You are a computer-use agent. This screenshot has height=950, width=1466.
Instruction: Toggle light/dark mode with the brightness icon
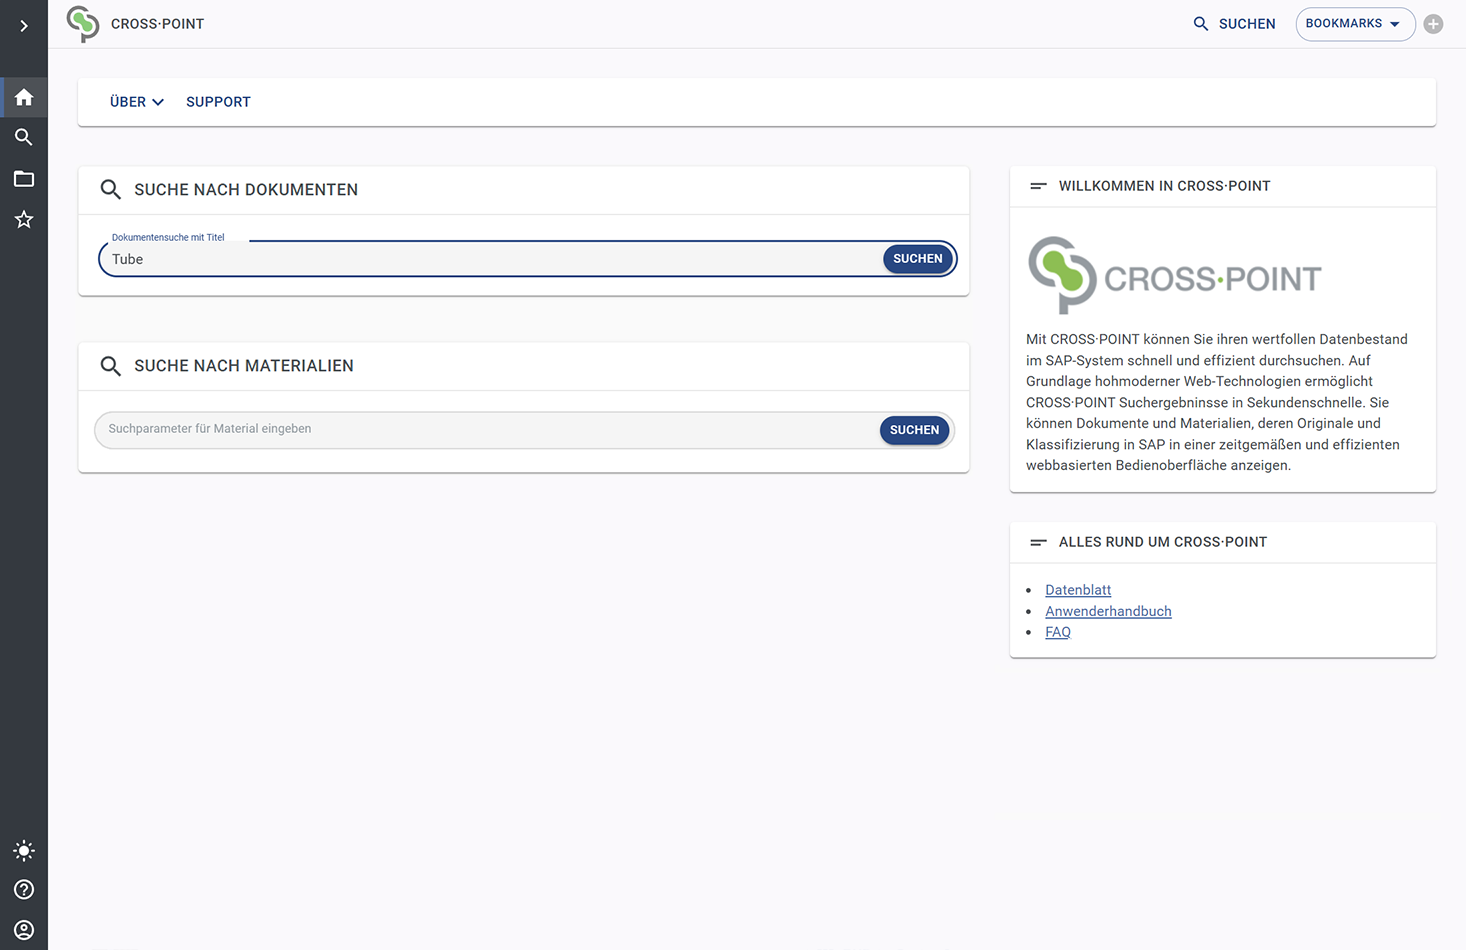(x=23, y=850)
